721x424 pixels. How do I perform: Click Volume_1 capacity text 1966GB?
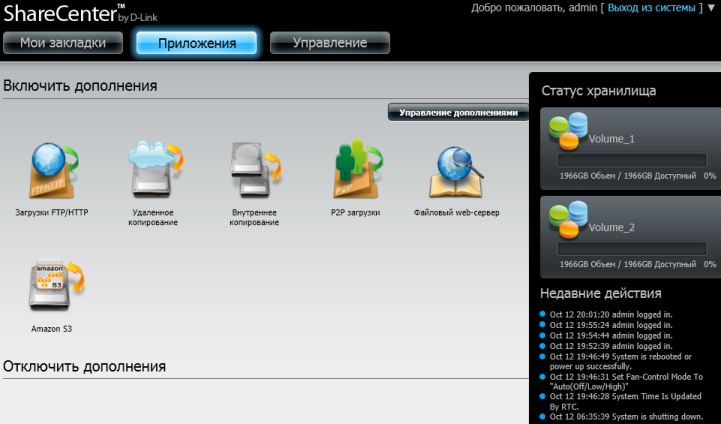tap(628, 176)
